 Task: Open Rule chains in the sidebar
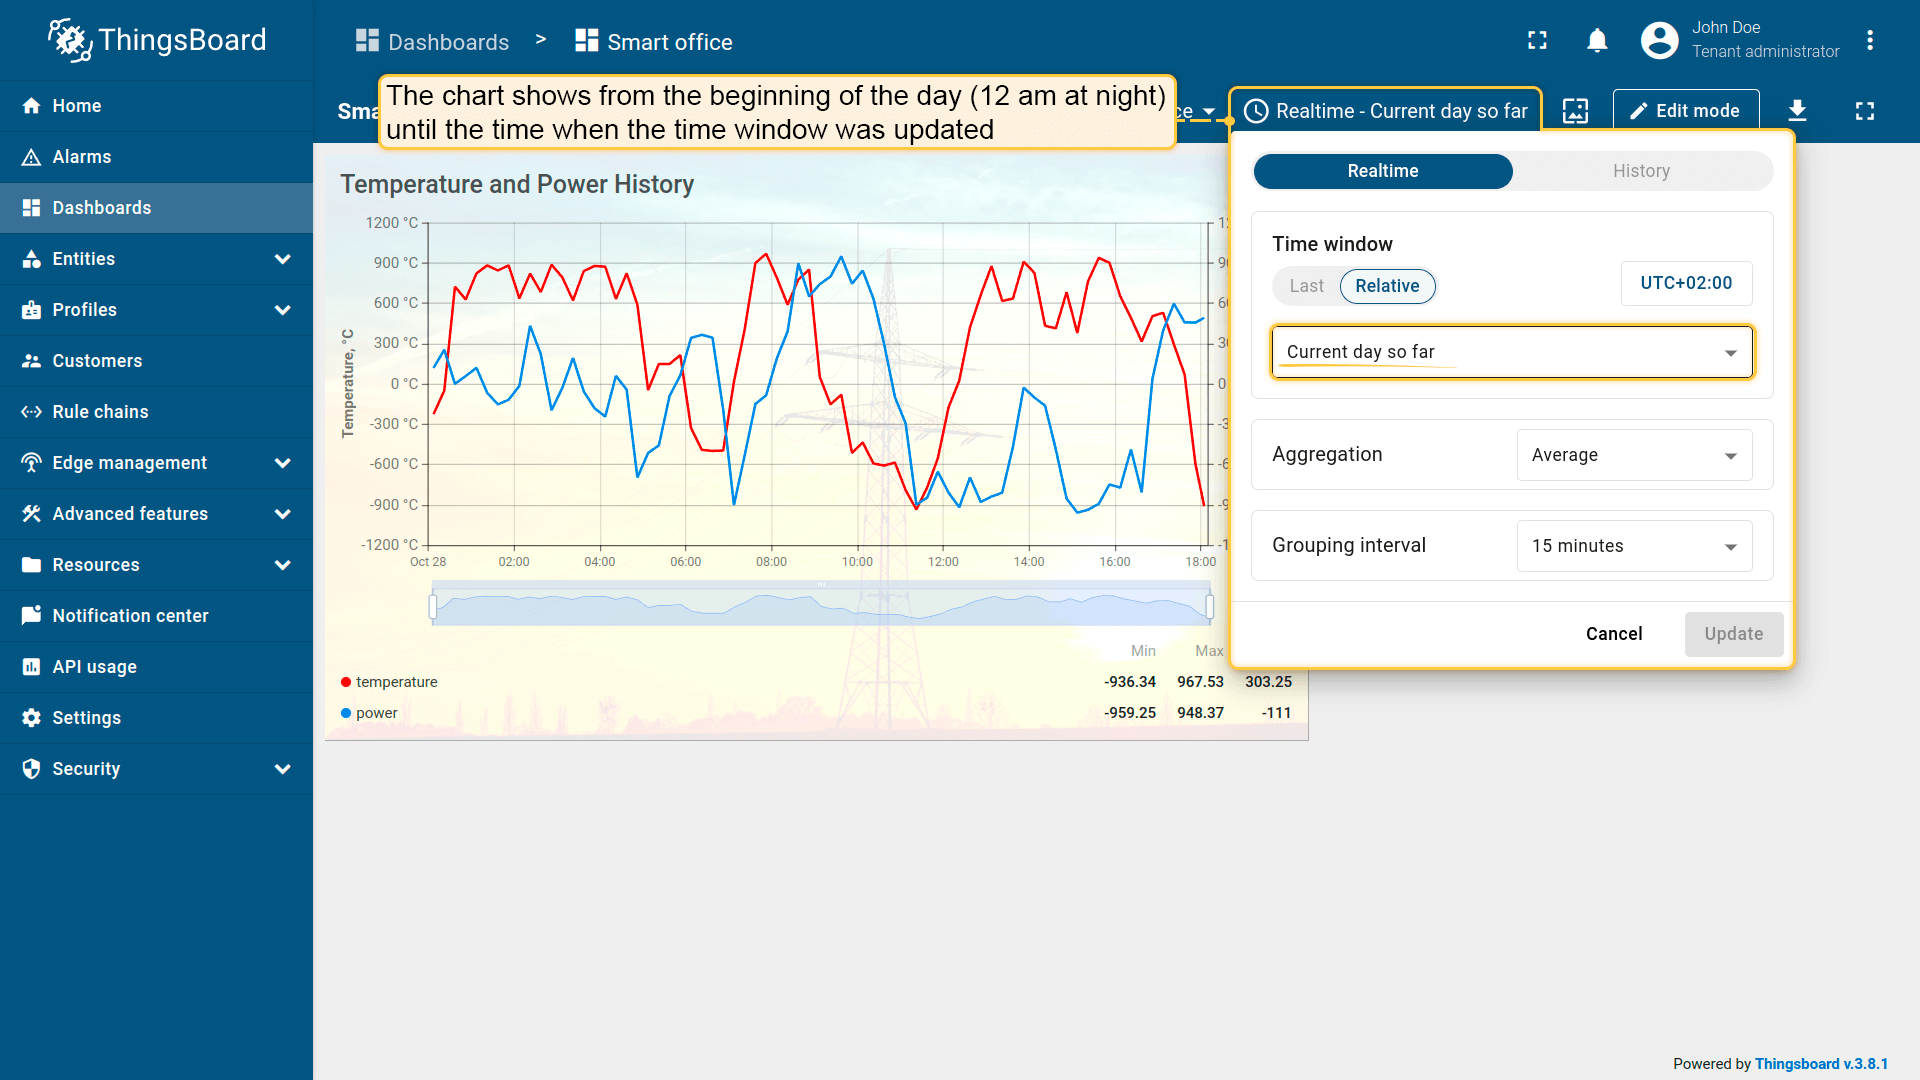[x=100, y=412]
